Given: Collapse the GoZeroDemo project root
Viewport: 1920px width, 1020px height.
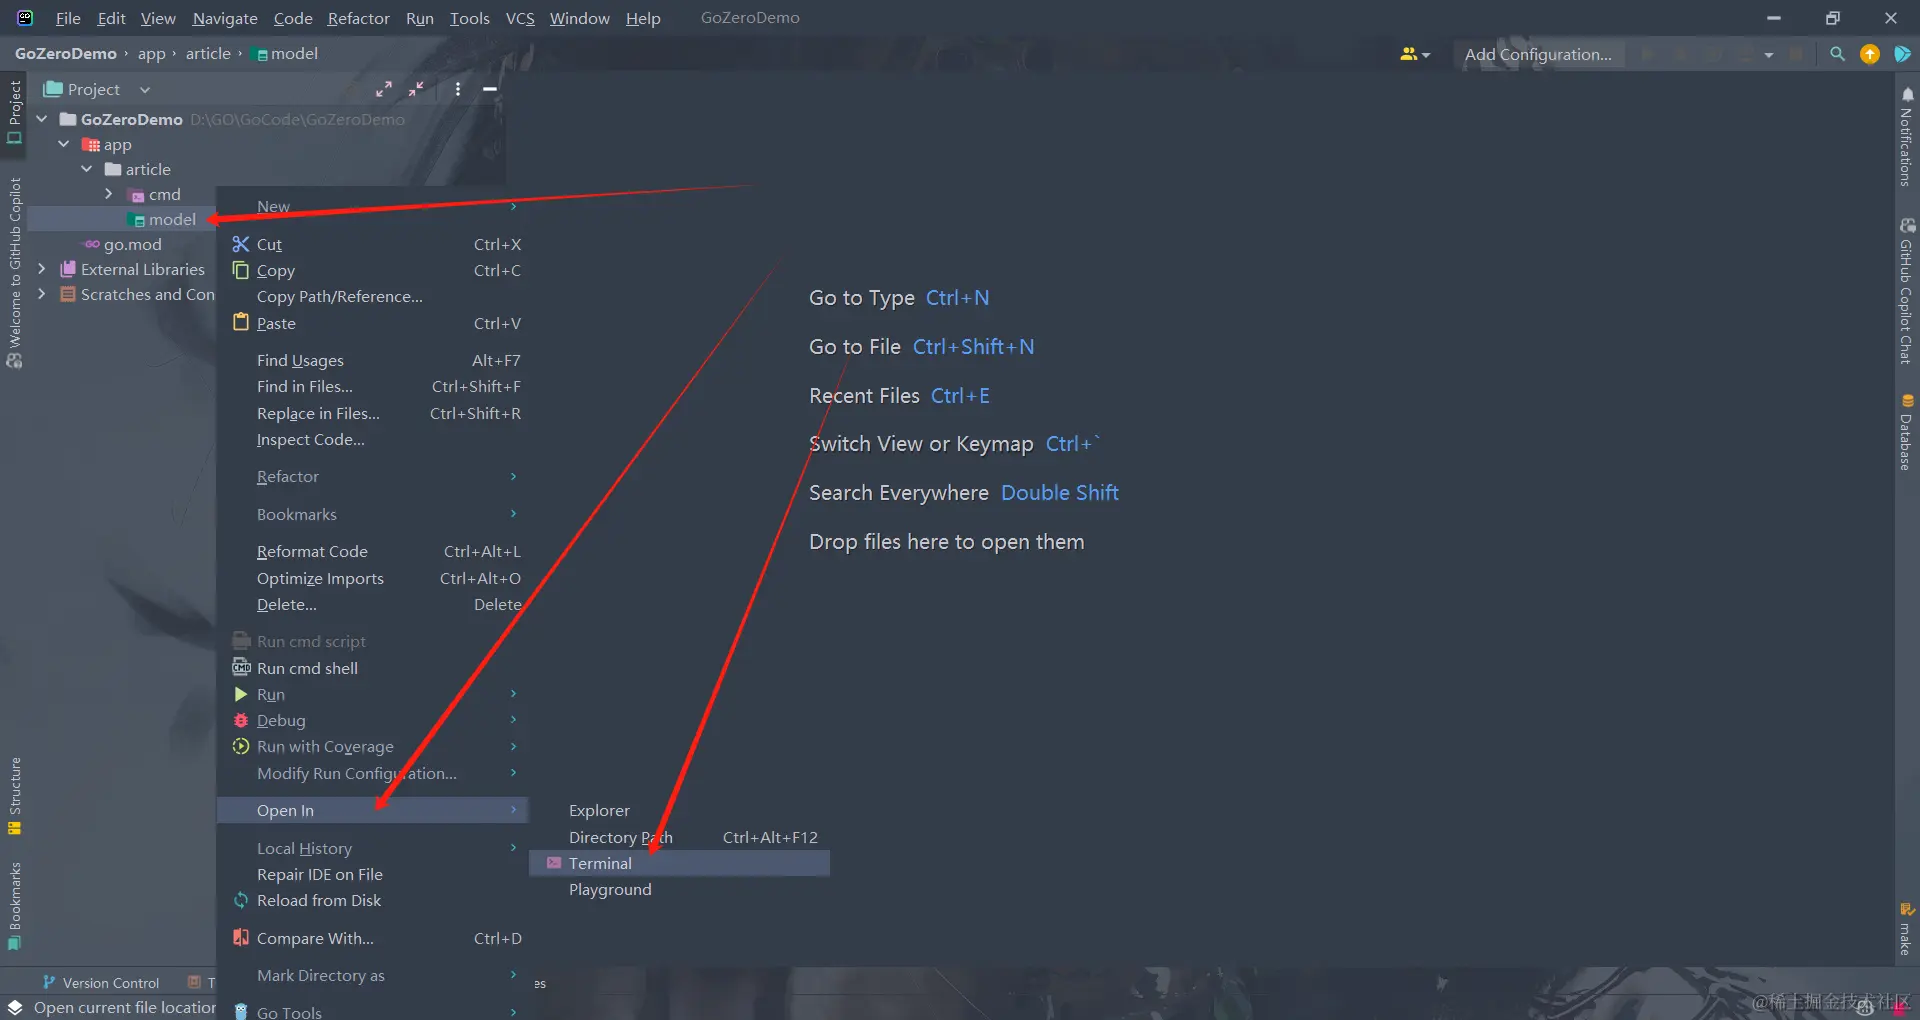Looking at the screenshot, I should click(x=42, y=119).
